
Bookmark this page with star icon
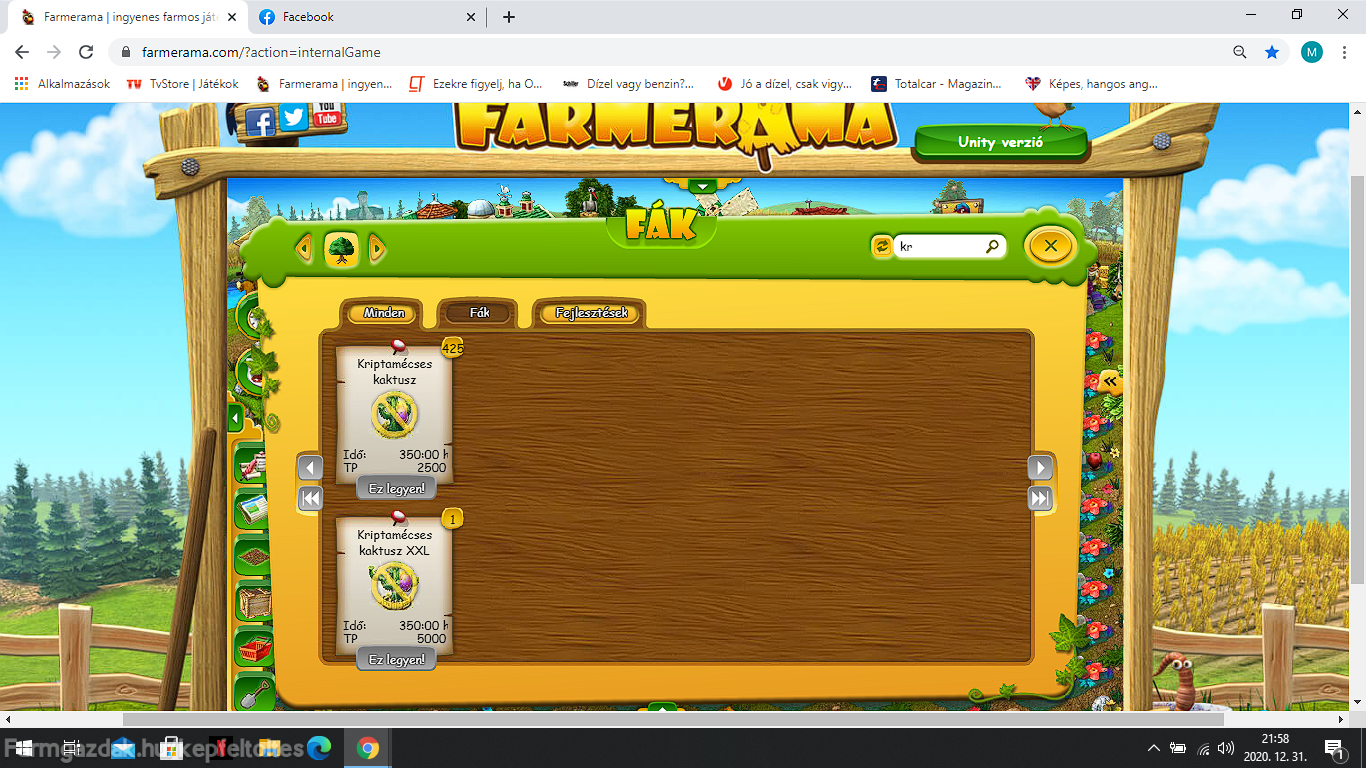(1272, 52)
